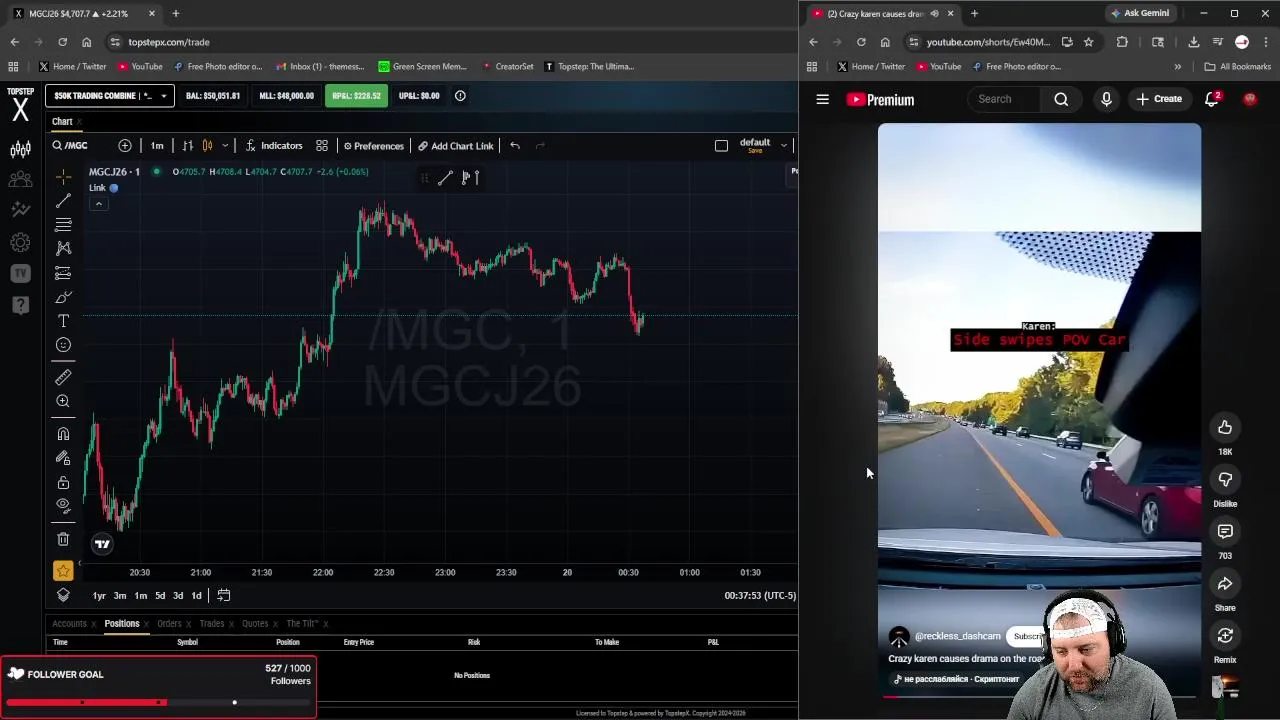Screen dimensions: 1280x720
Task: Dislike the YouTube short
Action: coord(1225,480)
